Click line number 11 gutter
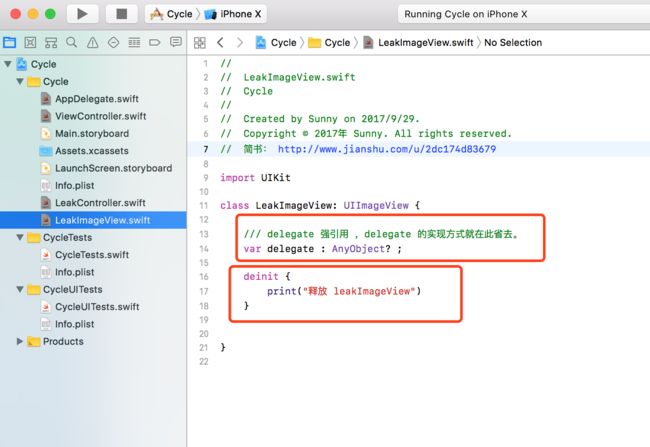The image size is (650, 447). [204, 205]
